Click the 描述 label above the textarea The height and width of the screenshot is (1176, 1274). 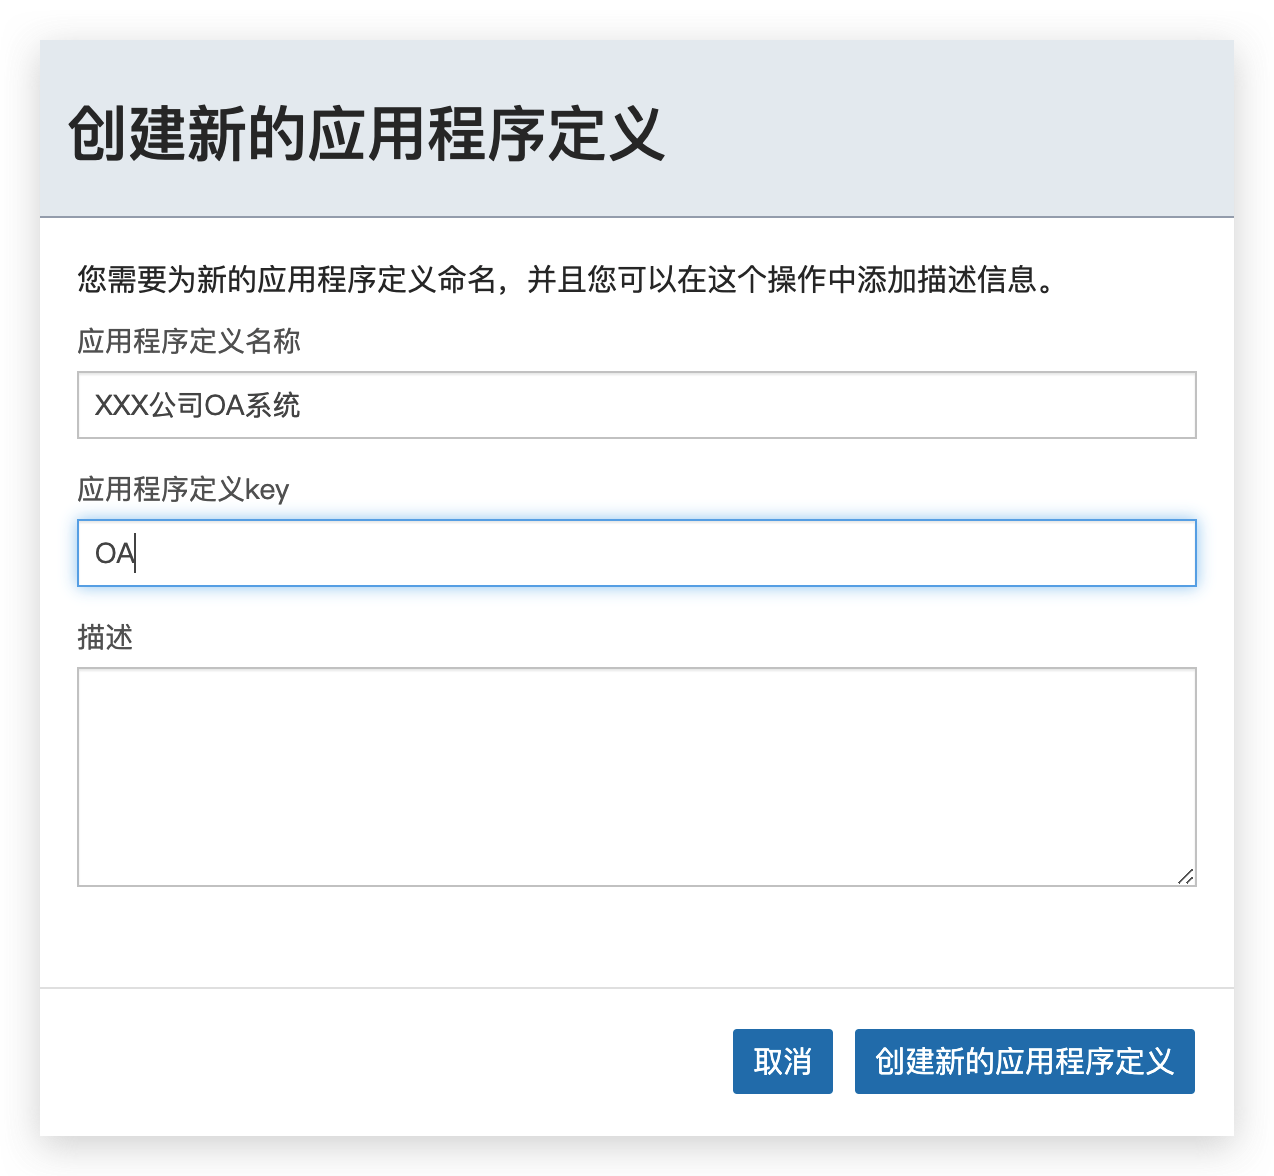point(105,637)
